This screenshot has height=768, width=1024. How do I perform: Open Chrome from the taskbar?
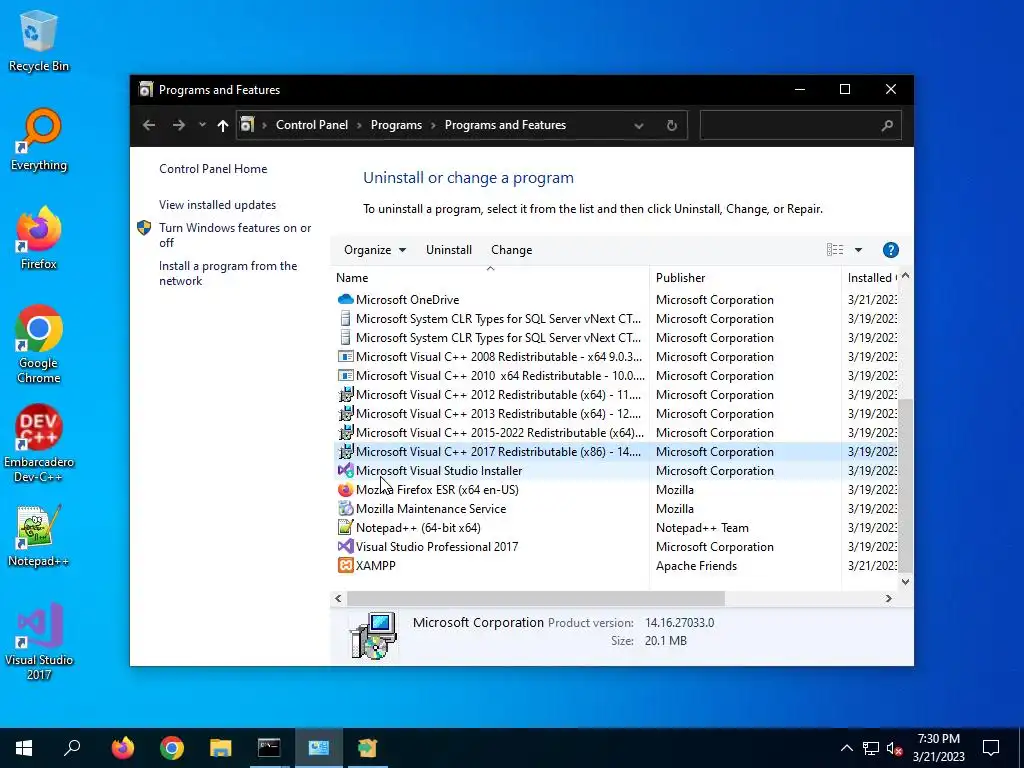point(172,748)
